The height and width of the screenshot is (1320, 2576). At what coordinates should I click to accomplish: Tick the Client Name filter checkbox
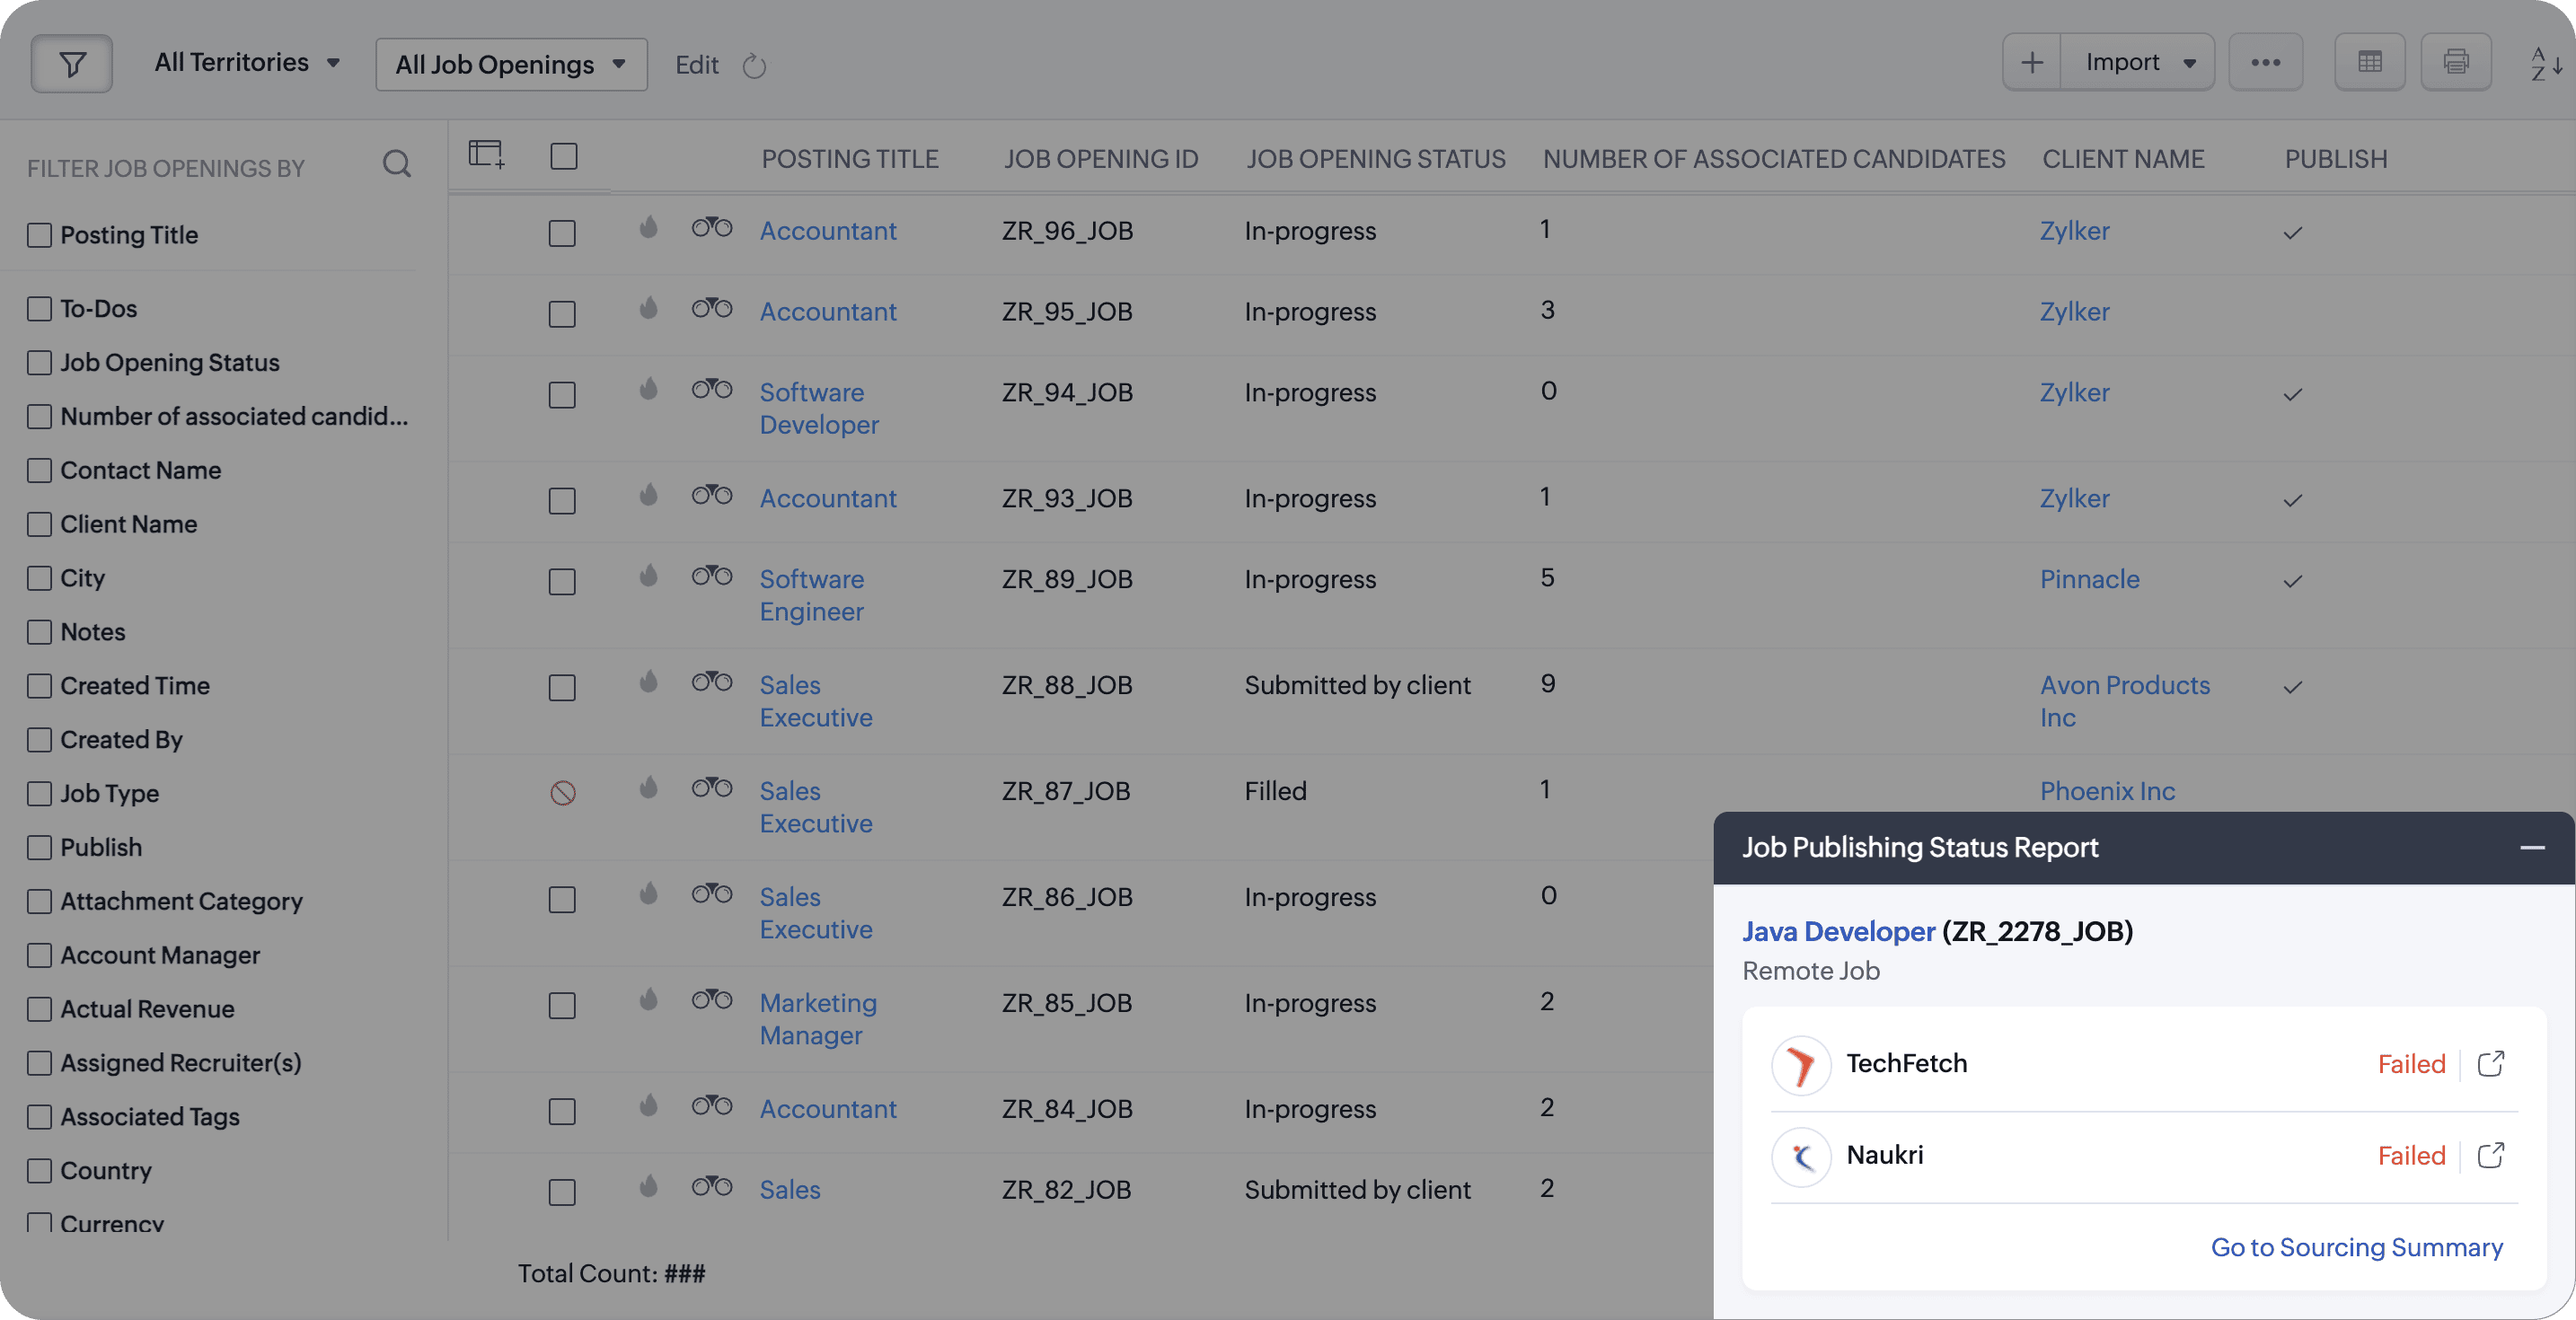[40, 525]
